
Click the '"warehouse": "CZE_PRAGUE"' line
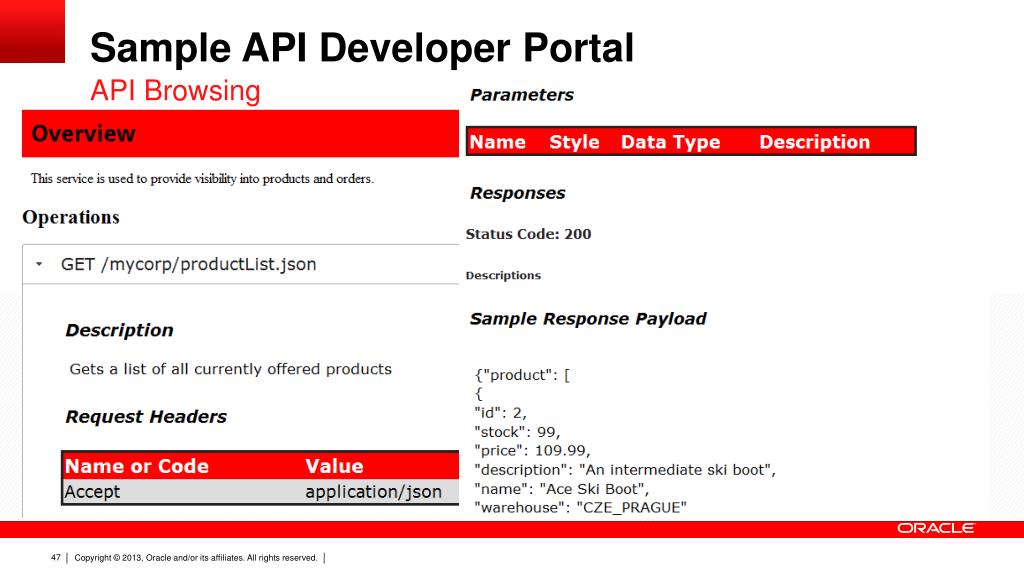(x=581, y=507)
